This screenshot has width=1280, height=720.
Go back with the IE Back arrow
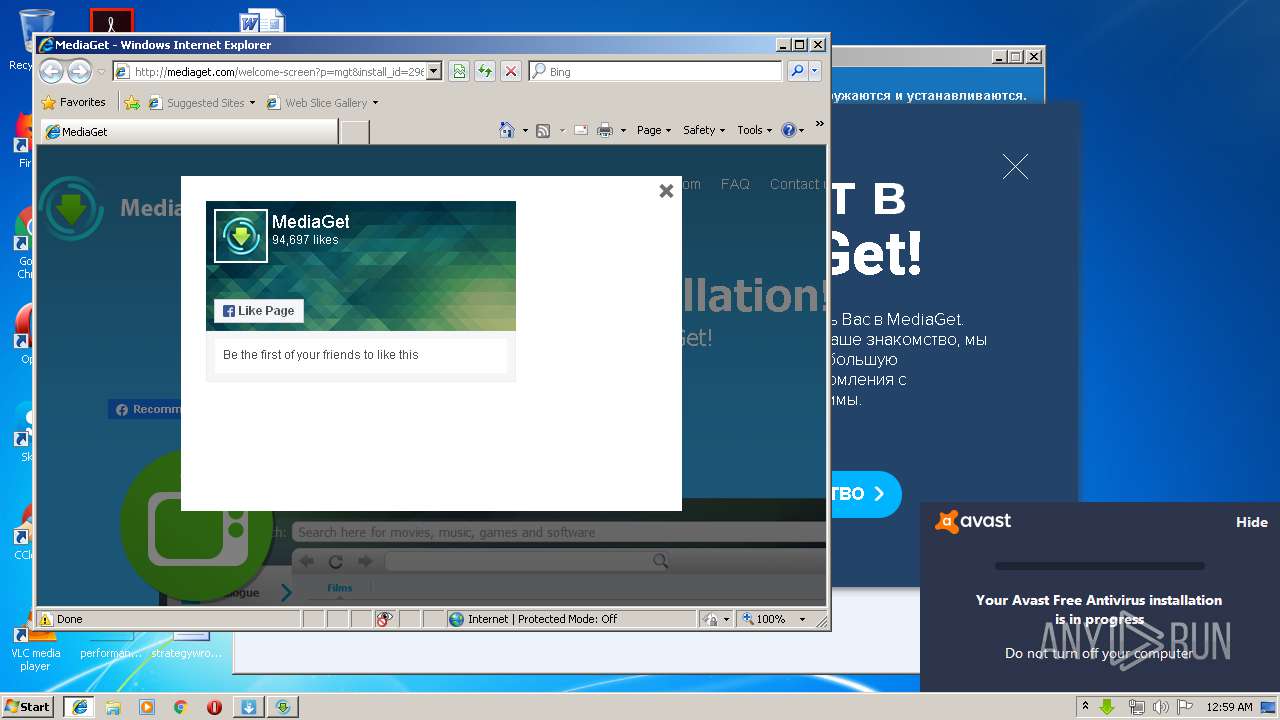[51, 71]
